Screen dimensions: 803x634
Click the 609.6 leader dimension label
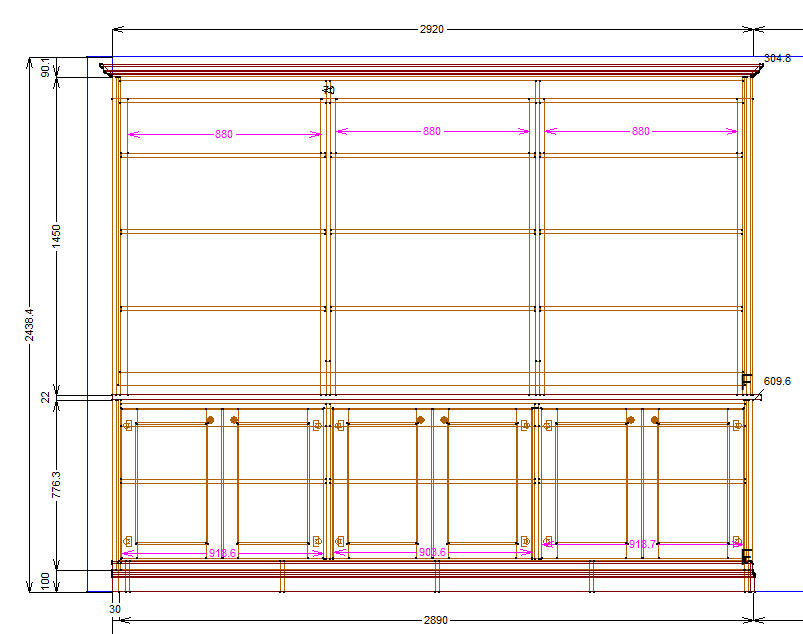point(780,381)
